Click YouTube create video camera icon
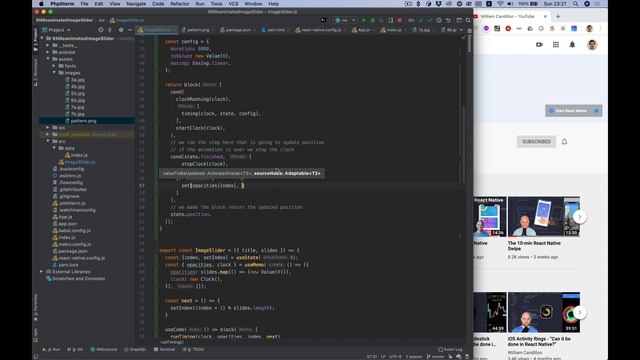640x360 pixels. (x=539, y=44)
